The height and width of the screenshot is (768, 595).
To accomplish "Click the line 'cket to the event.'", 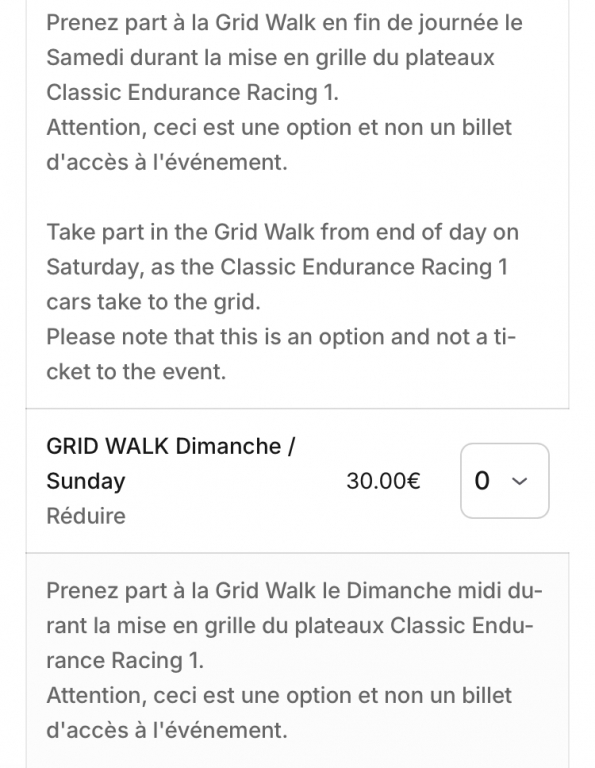I will [136, 372].
